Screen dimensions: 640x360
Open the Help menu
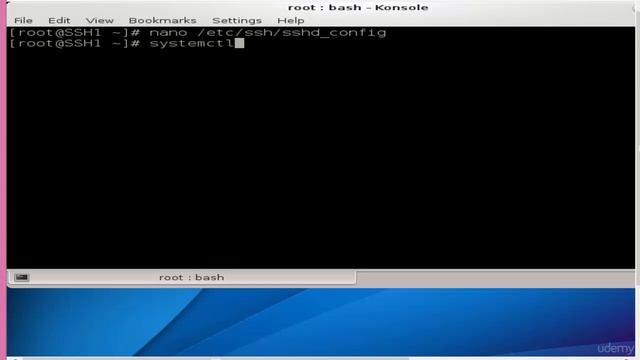pos(291,20)
